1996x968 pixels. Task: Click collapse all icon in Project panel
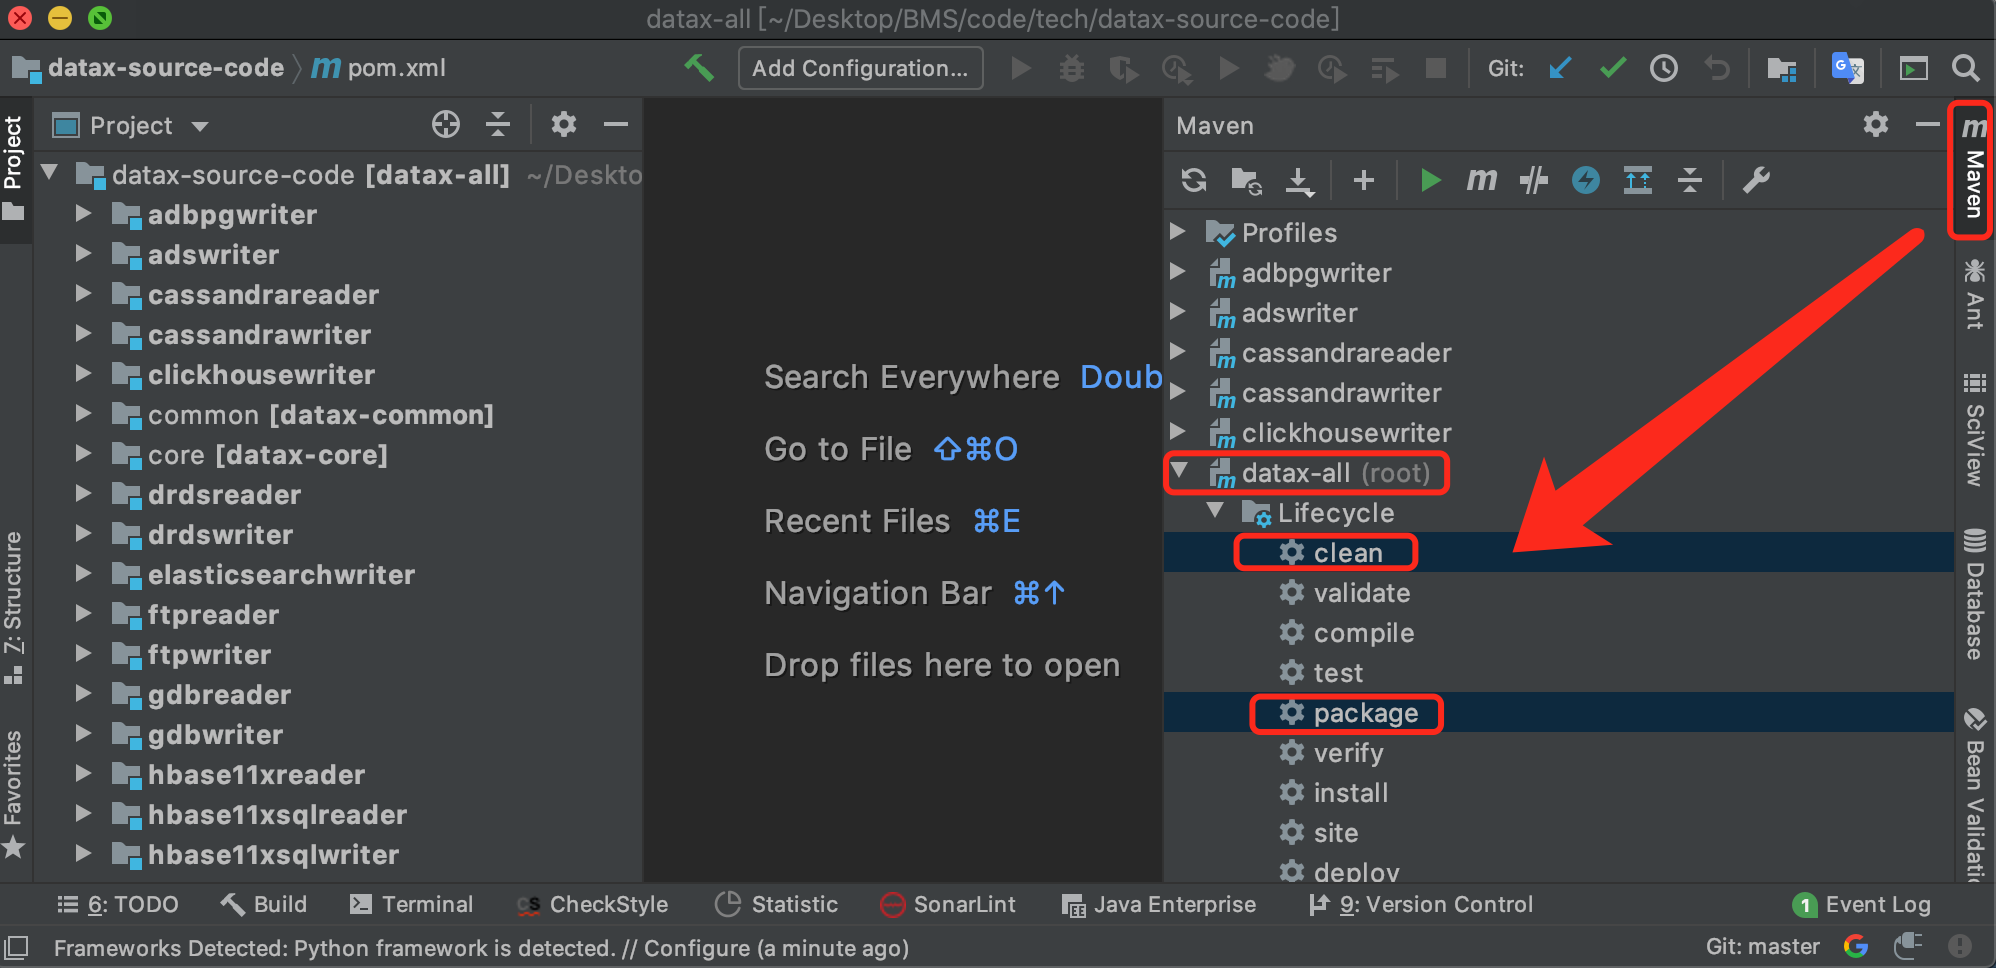[x=498, y=124]
